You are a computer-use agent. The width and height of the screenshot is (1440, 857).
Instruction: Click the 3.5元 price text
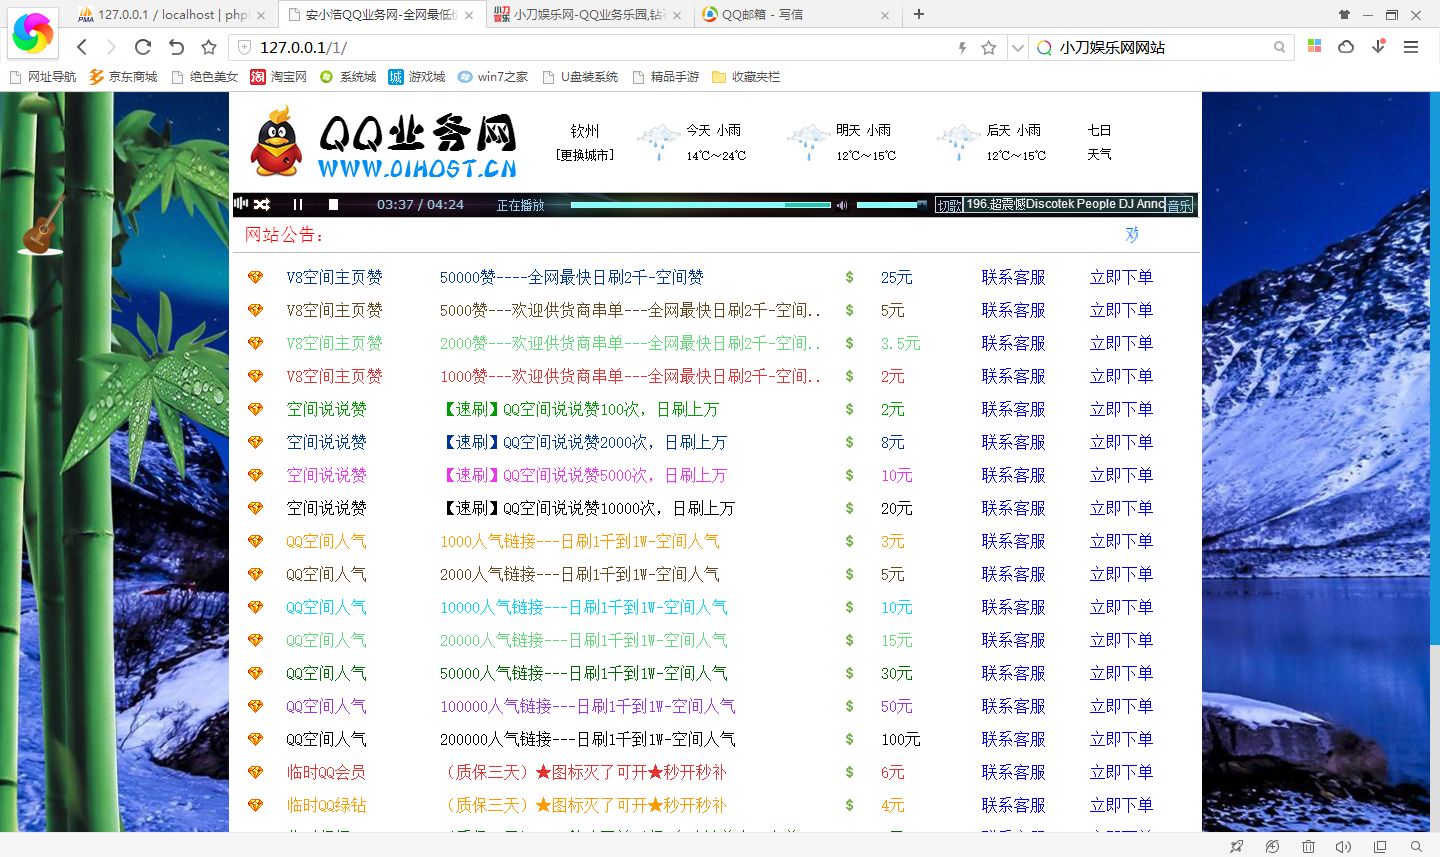[900, 343]
